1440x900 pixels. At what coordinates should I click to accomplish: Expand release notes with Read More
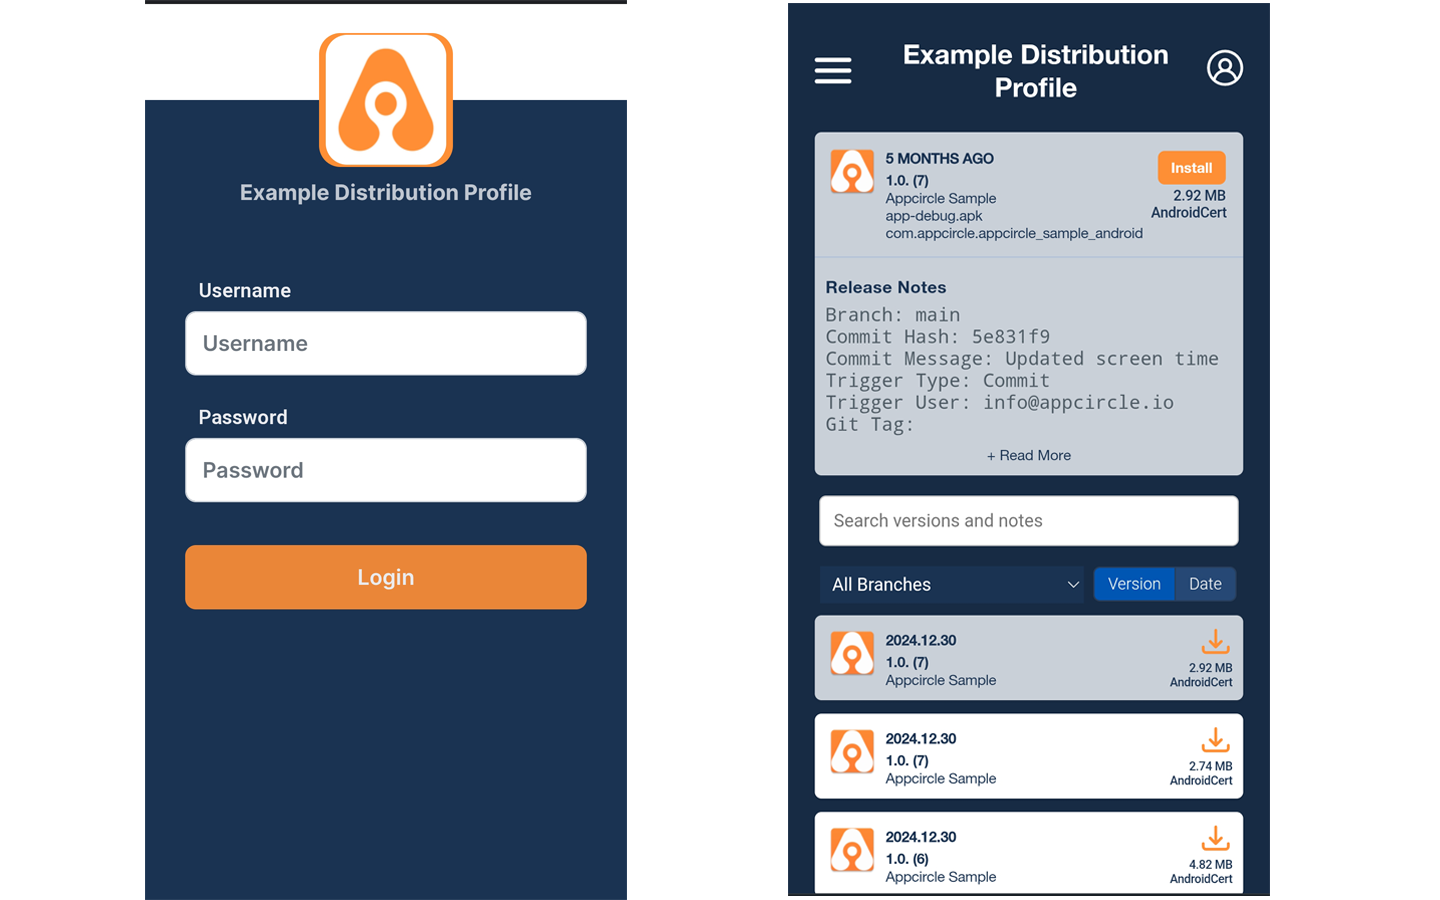click(x=1028, y=455)
